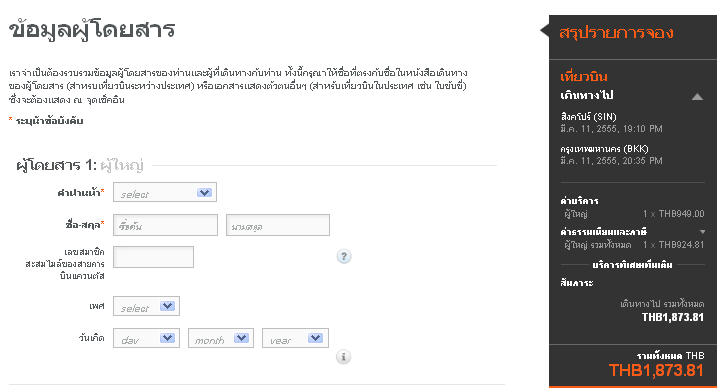The height and width of the screenshot is (392, 727).
Task: Open the birth month dropdown
Action: [221, 338]
